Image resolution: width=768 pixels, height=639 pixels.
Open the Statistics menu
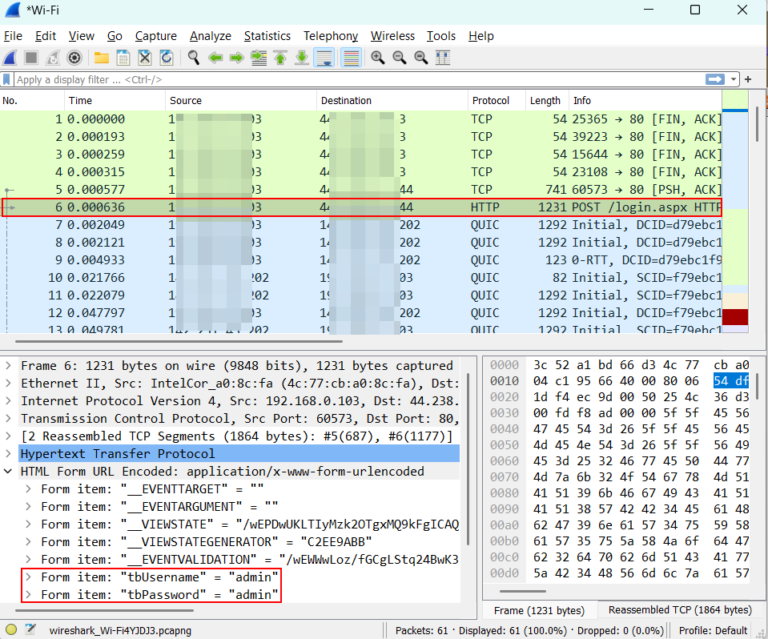[x=267, y=36]
